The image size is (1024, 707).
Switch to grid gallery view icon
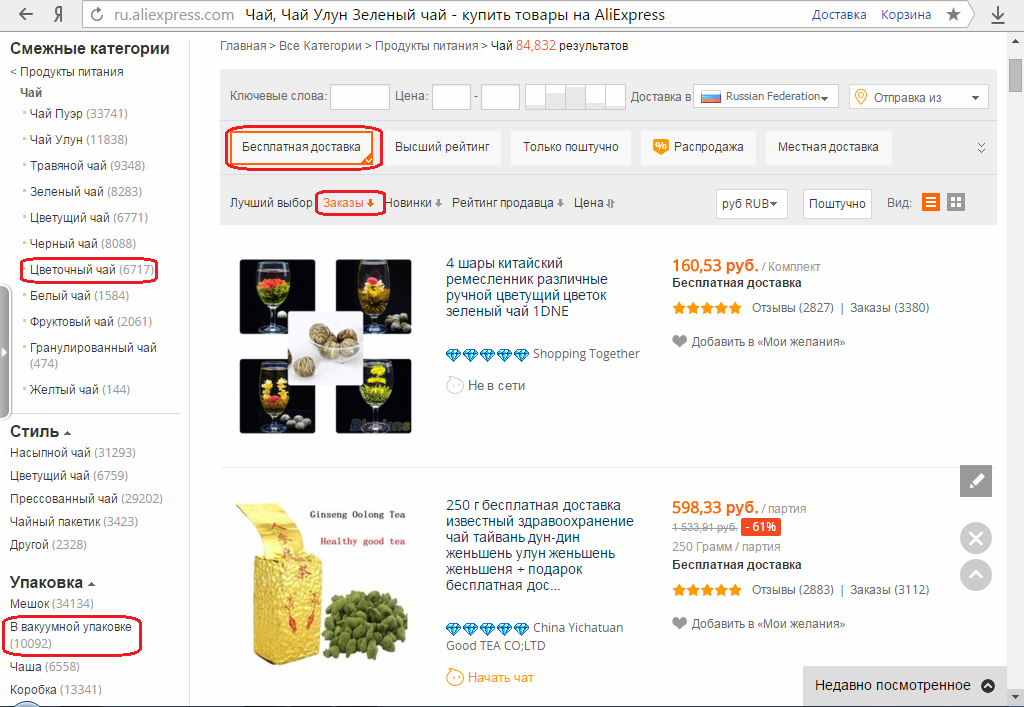click(955, 202)
